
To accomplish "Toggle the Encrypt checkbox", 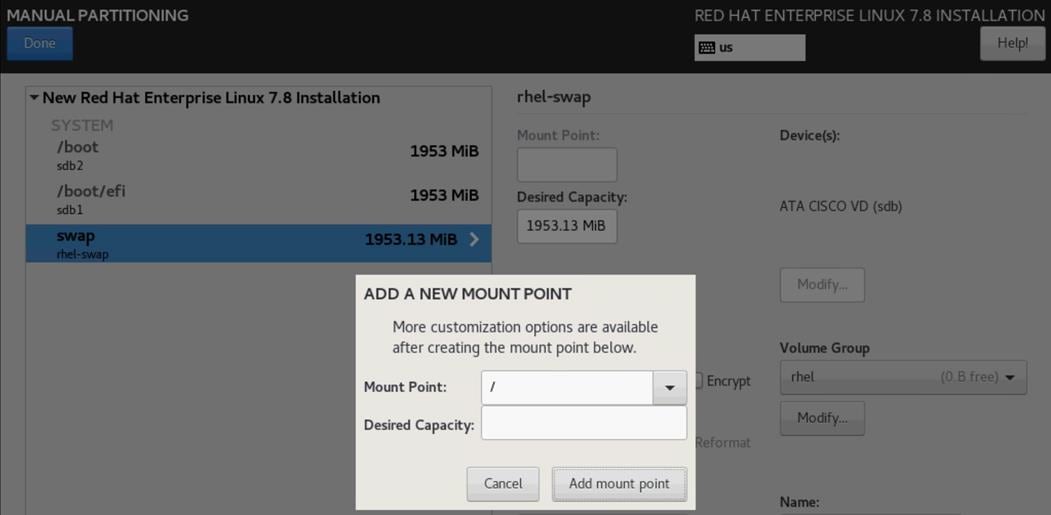I will [x=699, y=381].
